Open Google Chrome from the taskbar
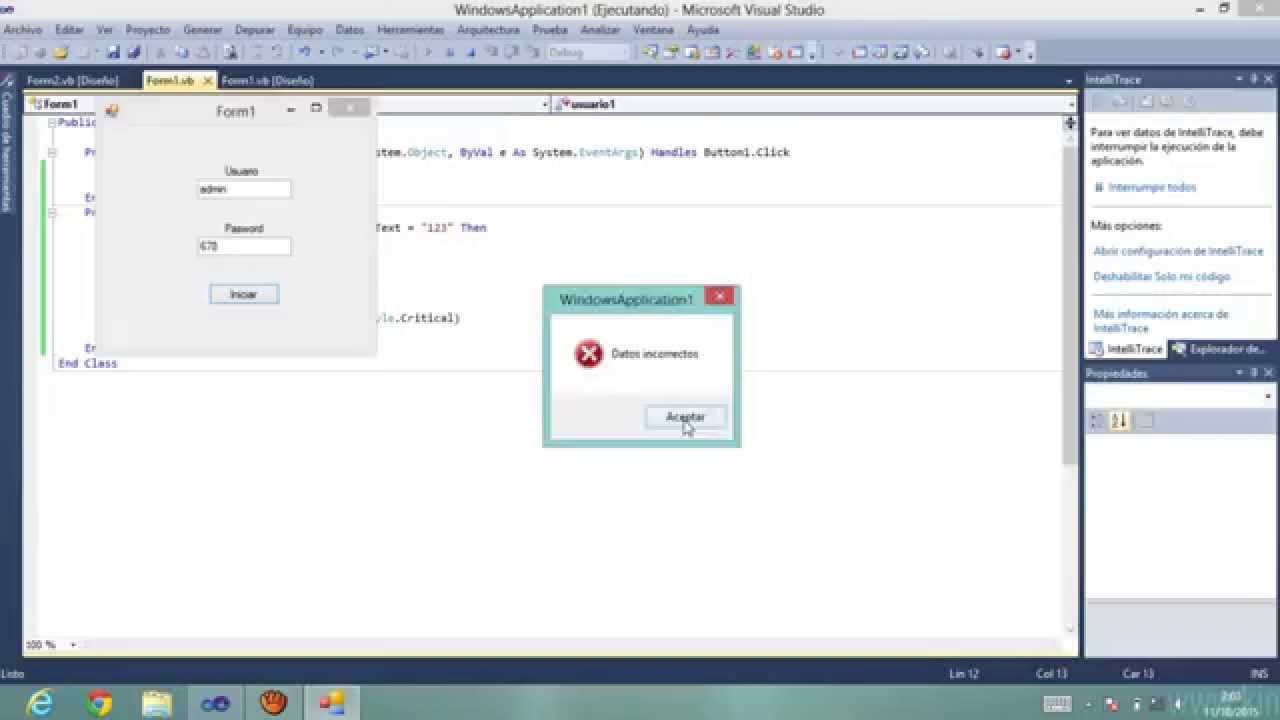Image resolution: width=1280 pixels, height=720 pixels. coord(99,703)
